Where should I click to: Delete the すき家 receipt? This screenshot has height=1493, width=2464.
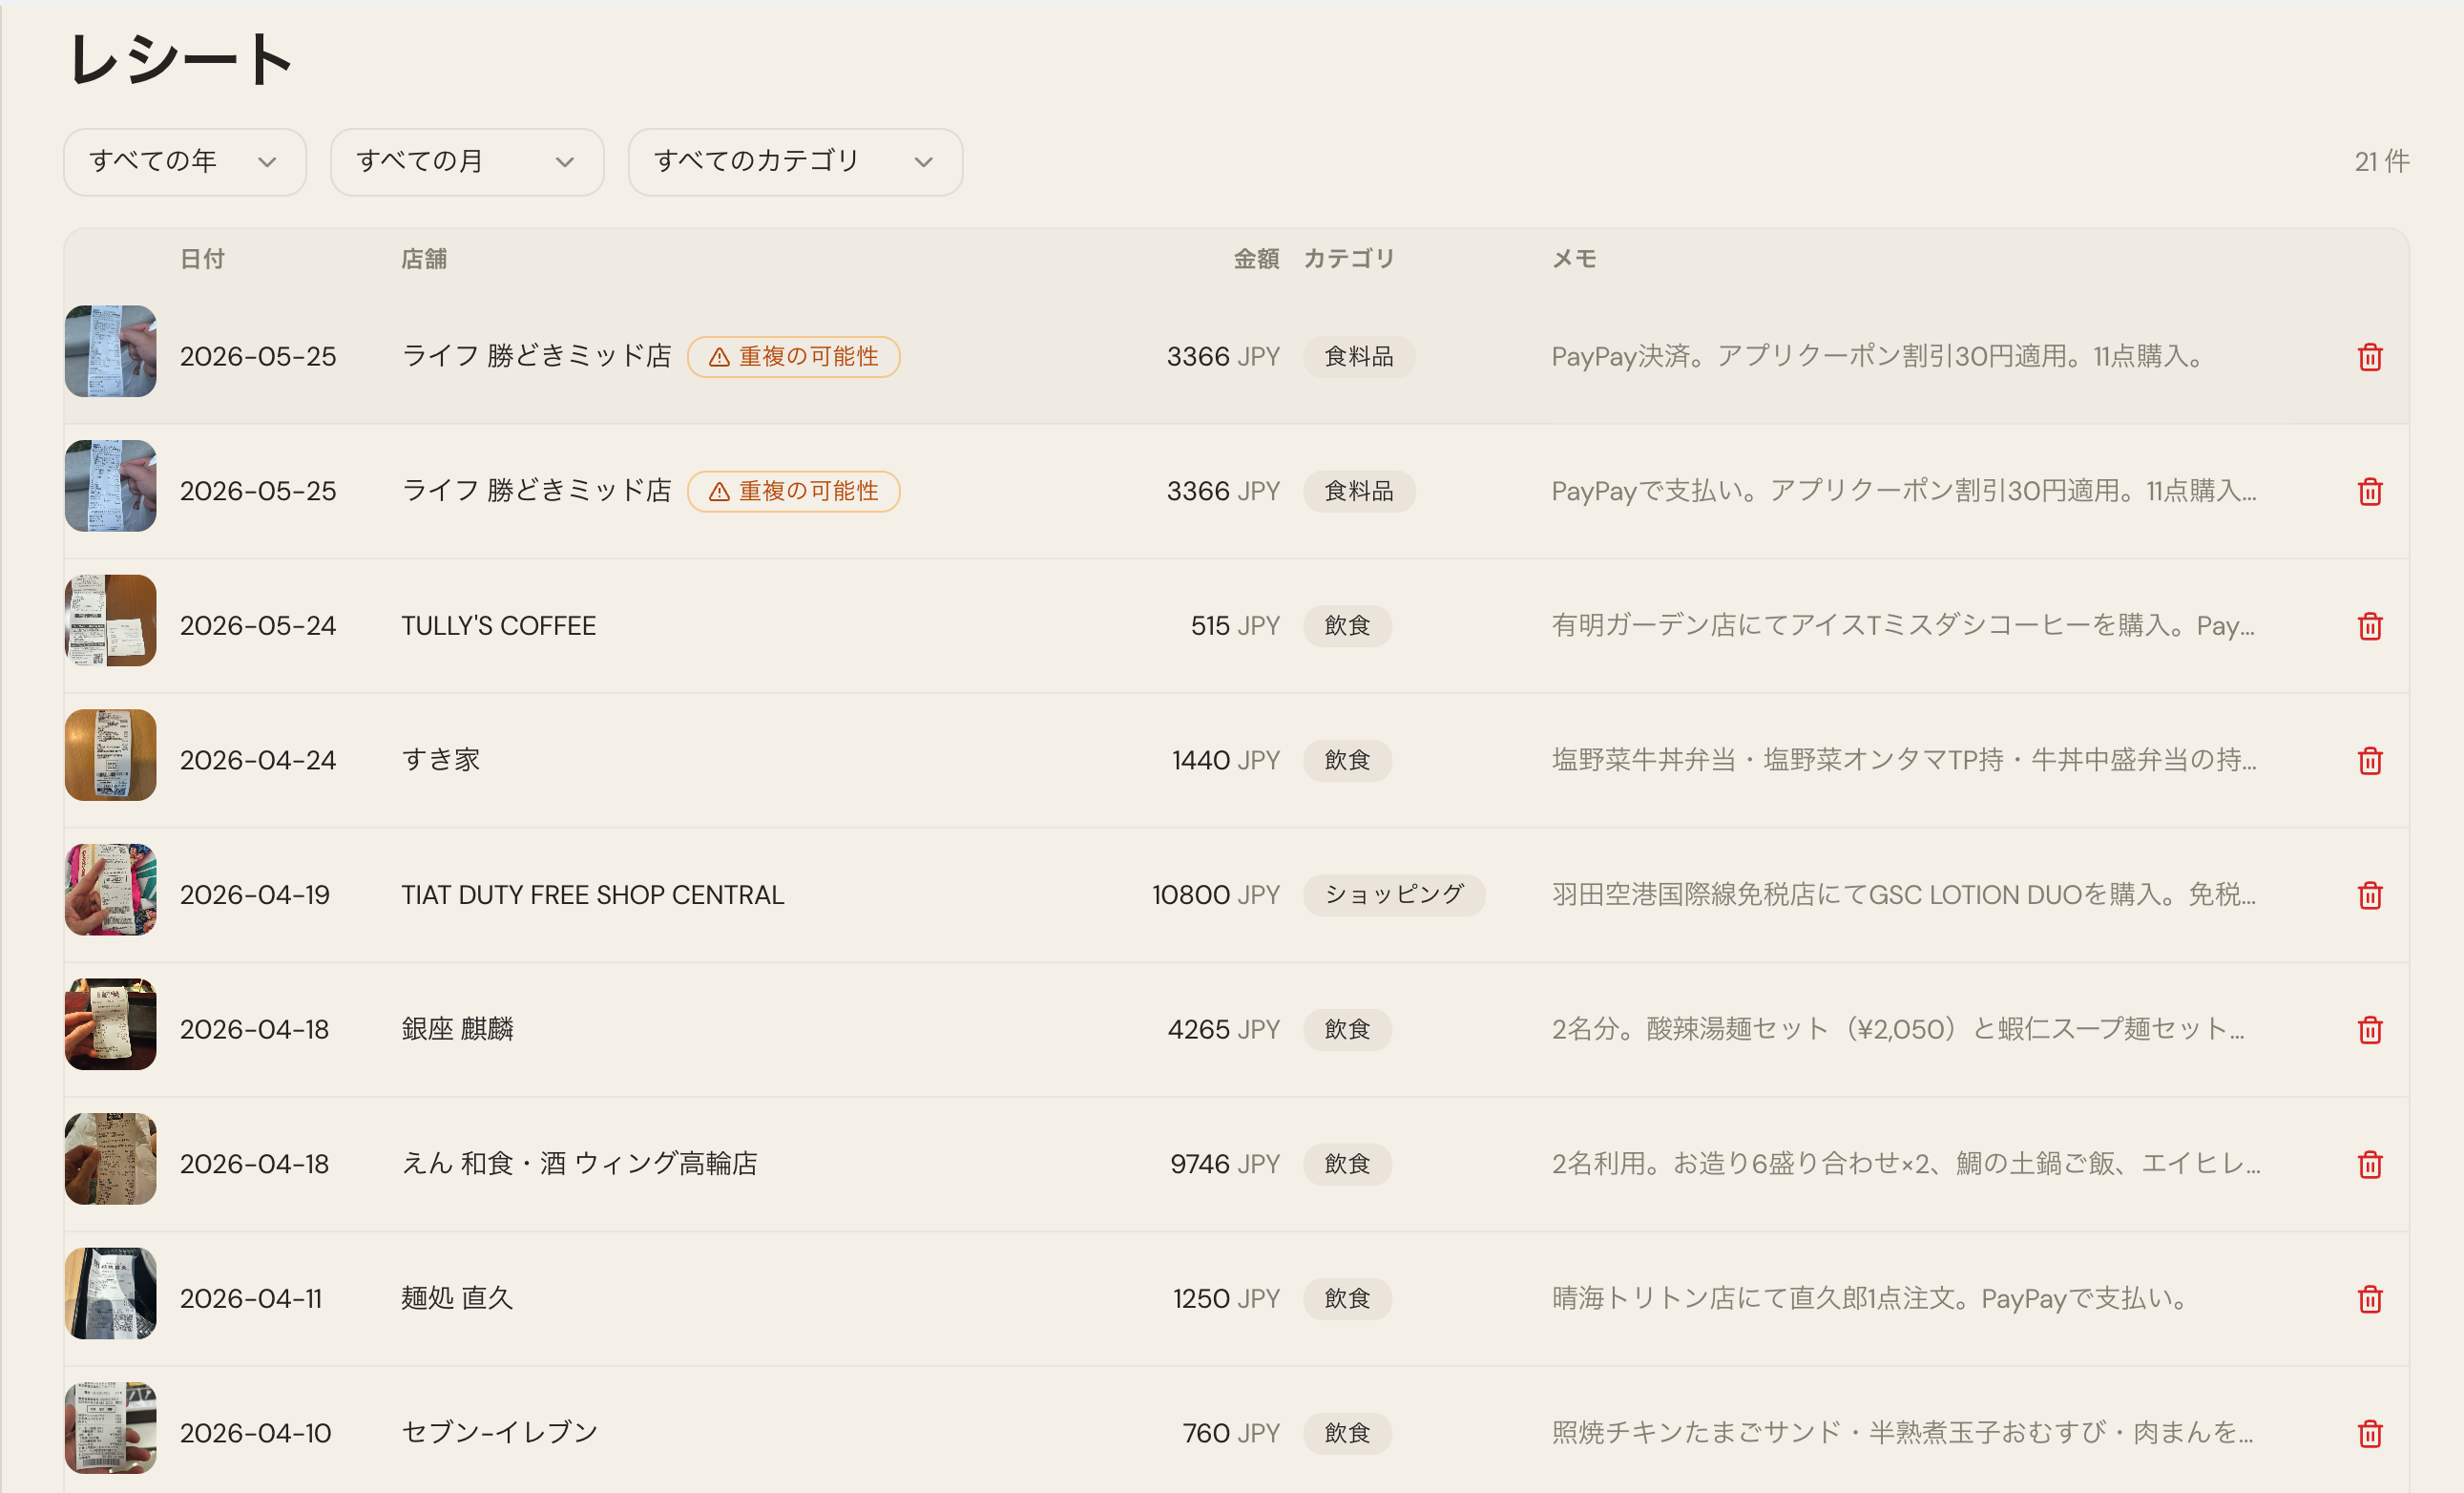click(x=2369, y=761)
